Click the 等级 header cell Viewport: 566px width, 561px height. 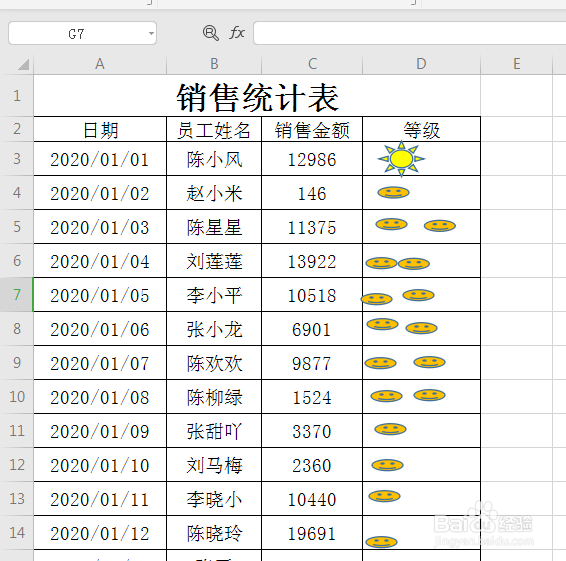[421, 129]
